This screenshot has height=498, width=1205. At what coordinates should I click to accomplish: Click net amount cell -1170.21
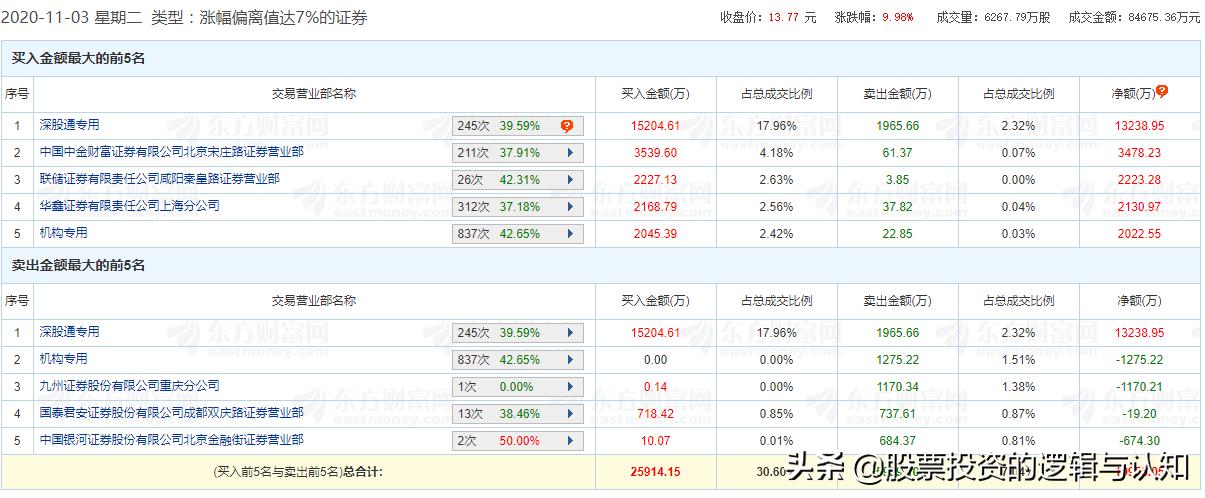click(x=1140, y=387)
